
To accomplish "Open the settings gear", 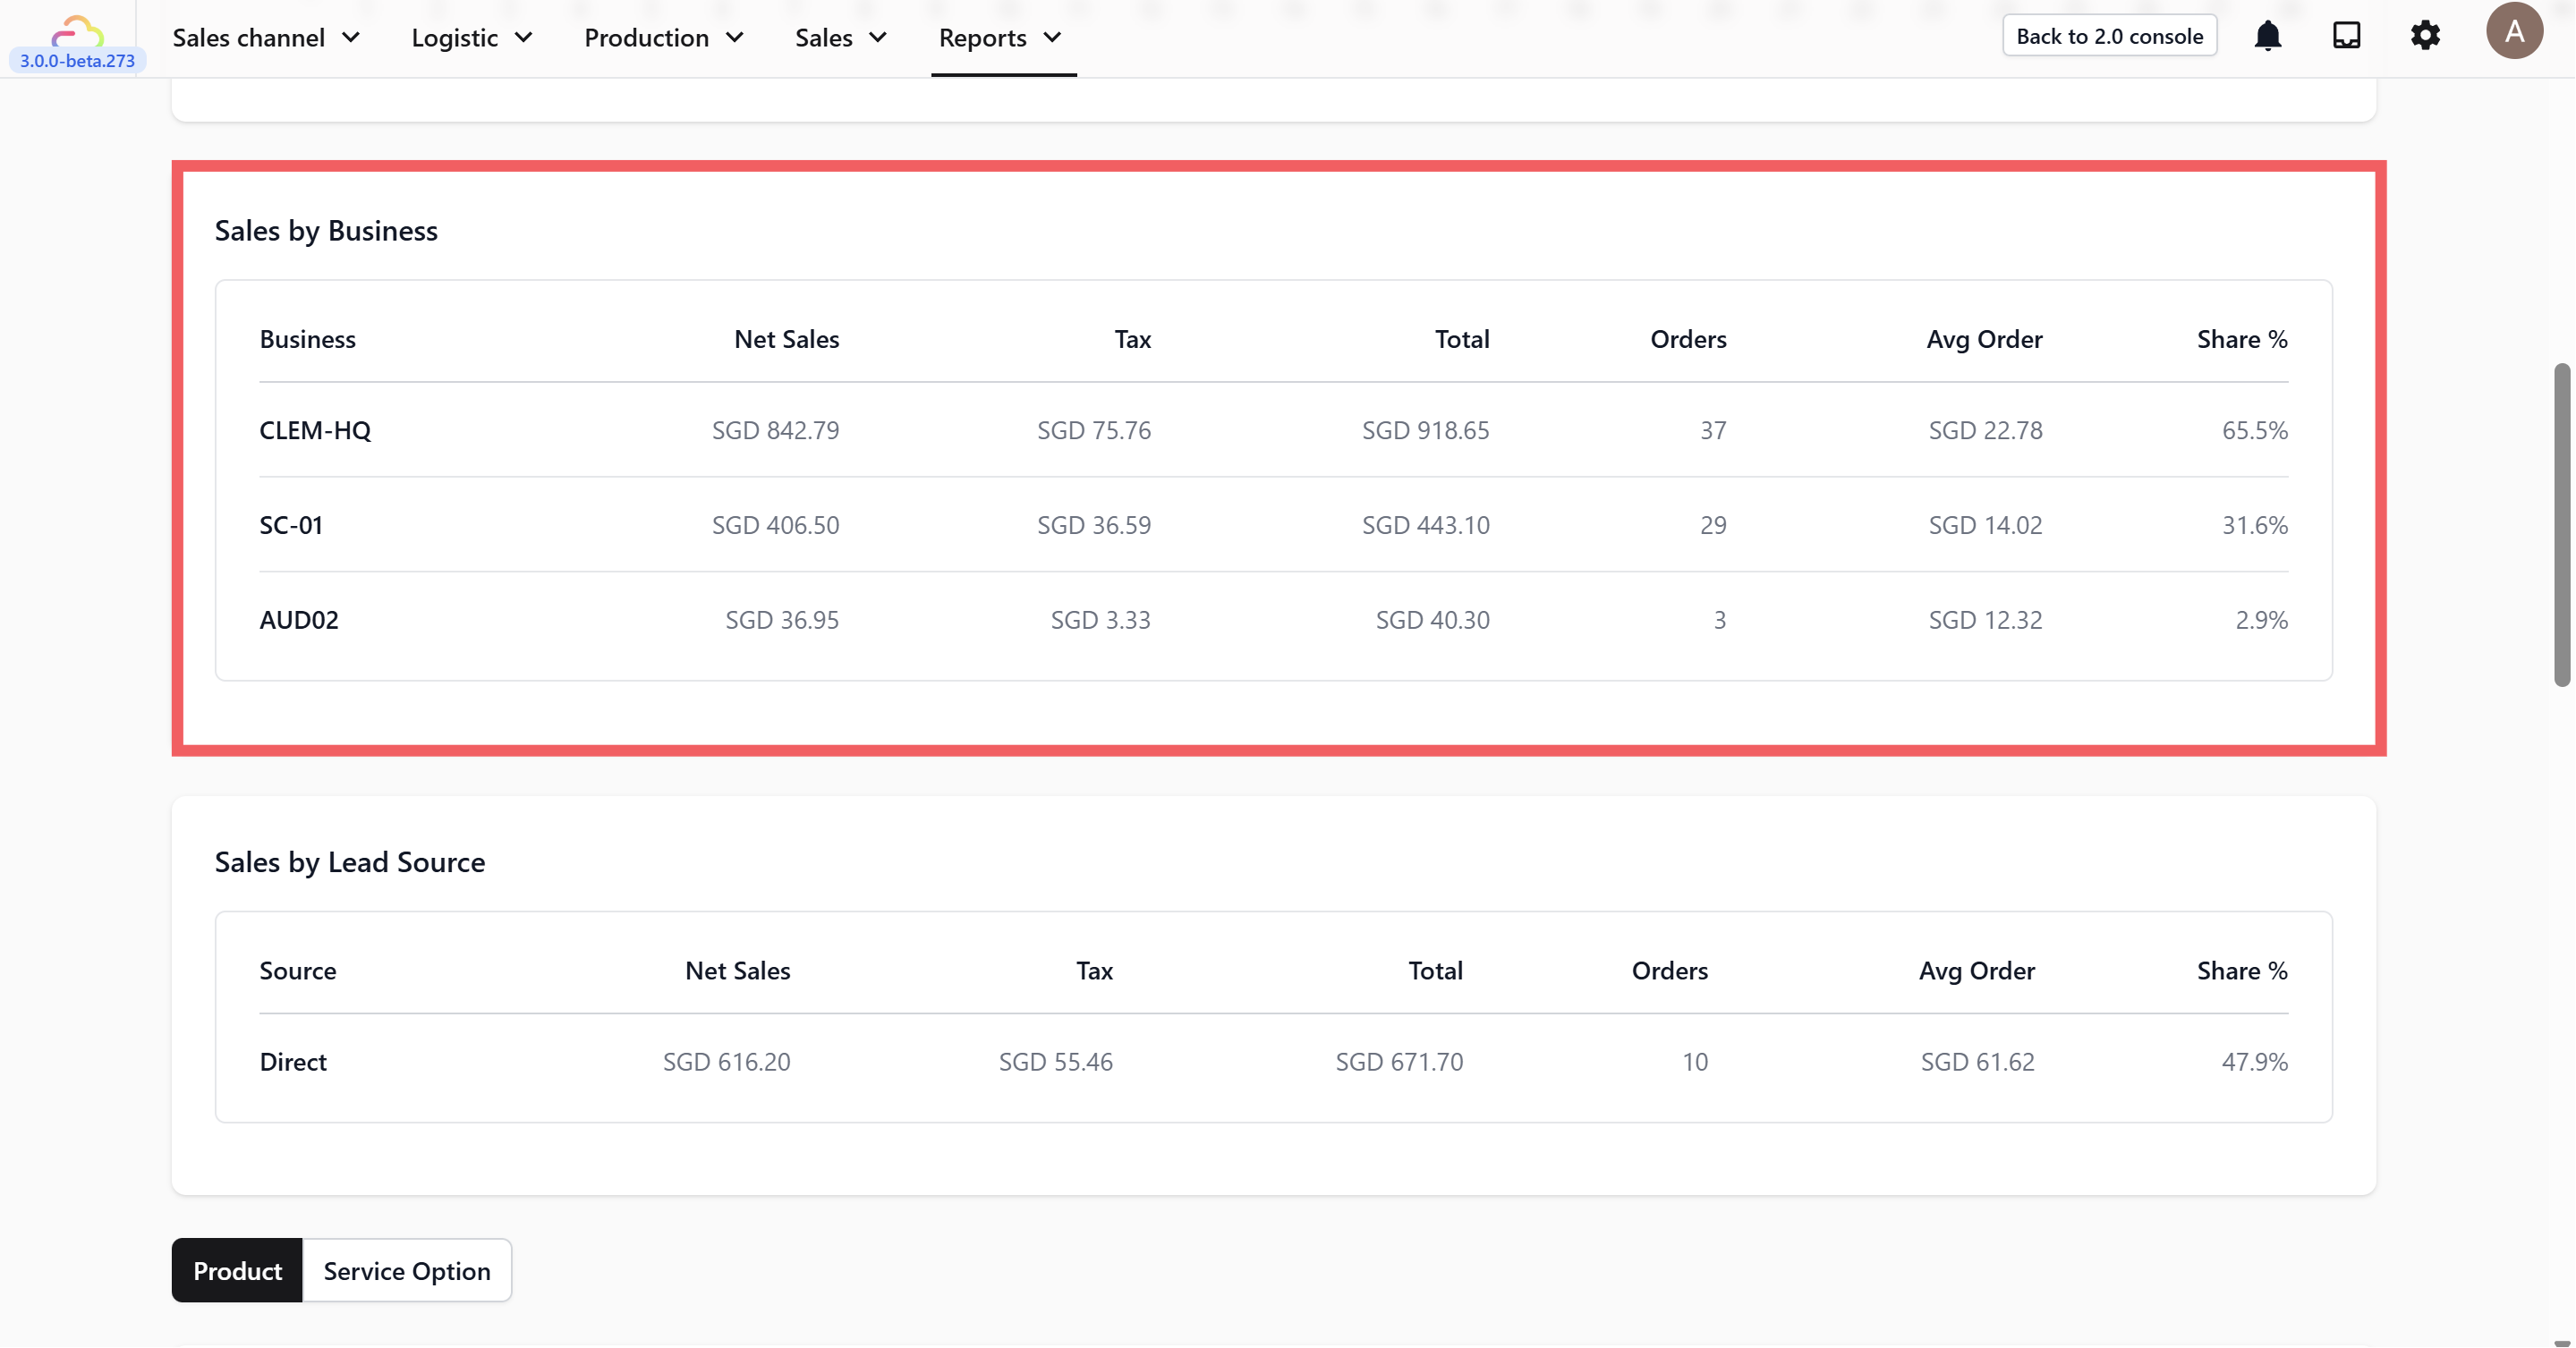I will tap(2425, 36).
